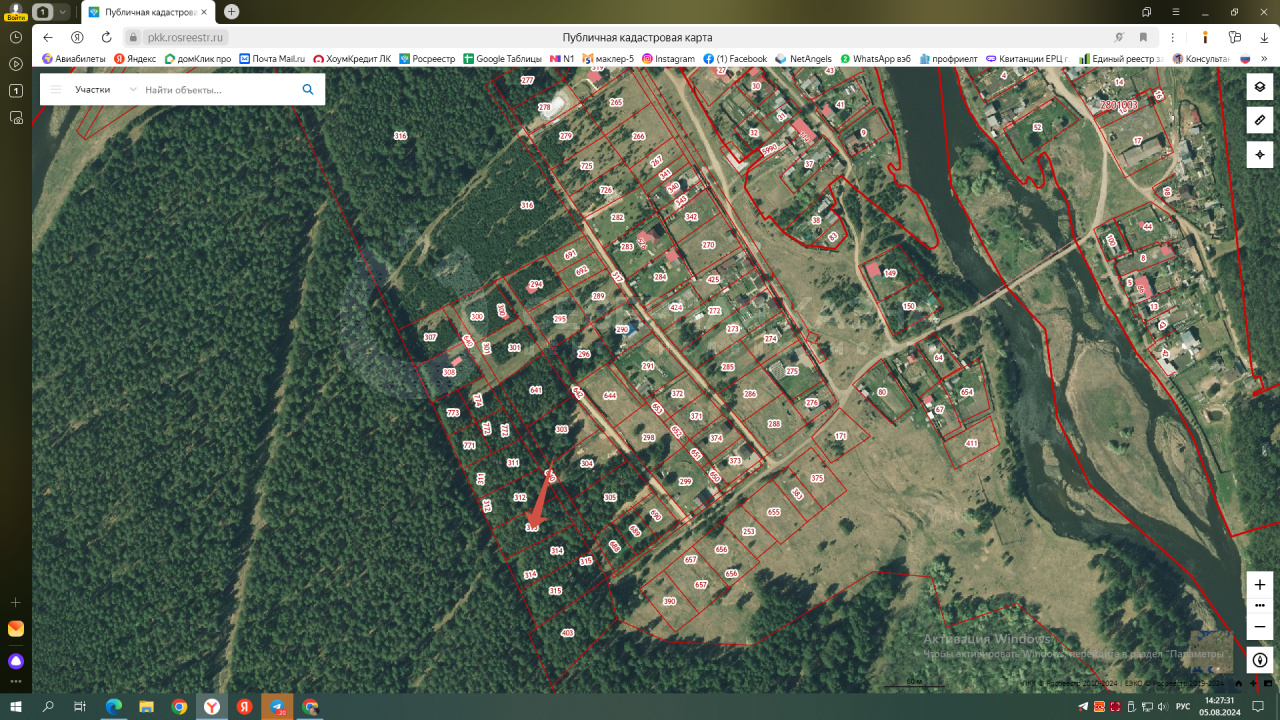The image size is (1280, 720).
Task: Open Yandex home button in toolbar
Action: pyautogui.click(x=77, y=37)
